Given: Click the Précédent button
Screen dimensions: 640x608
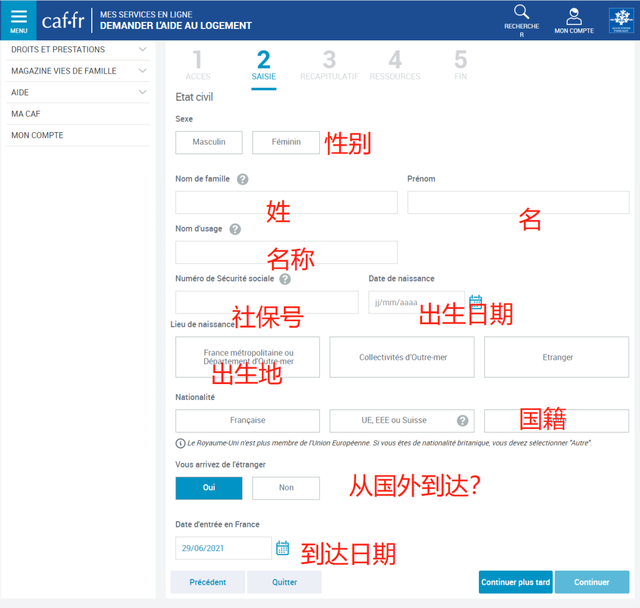Looking at the screenshot, I should [x=208, y=582].
